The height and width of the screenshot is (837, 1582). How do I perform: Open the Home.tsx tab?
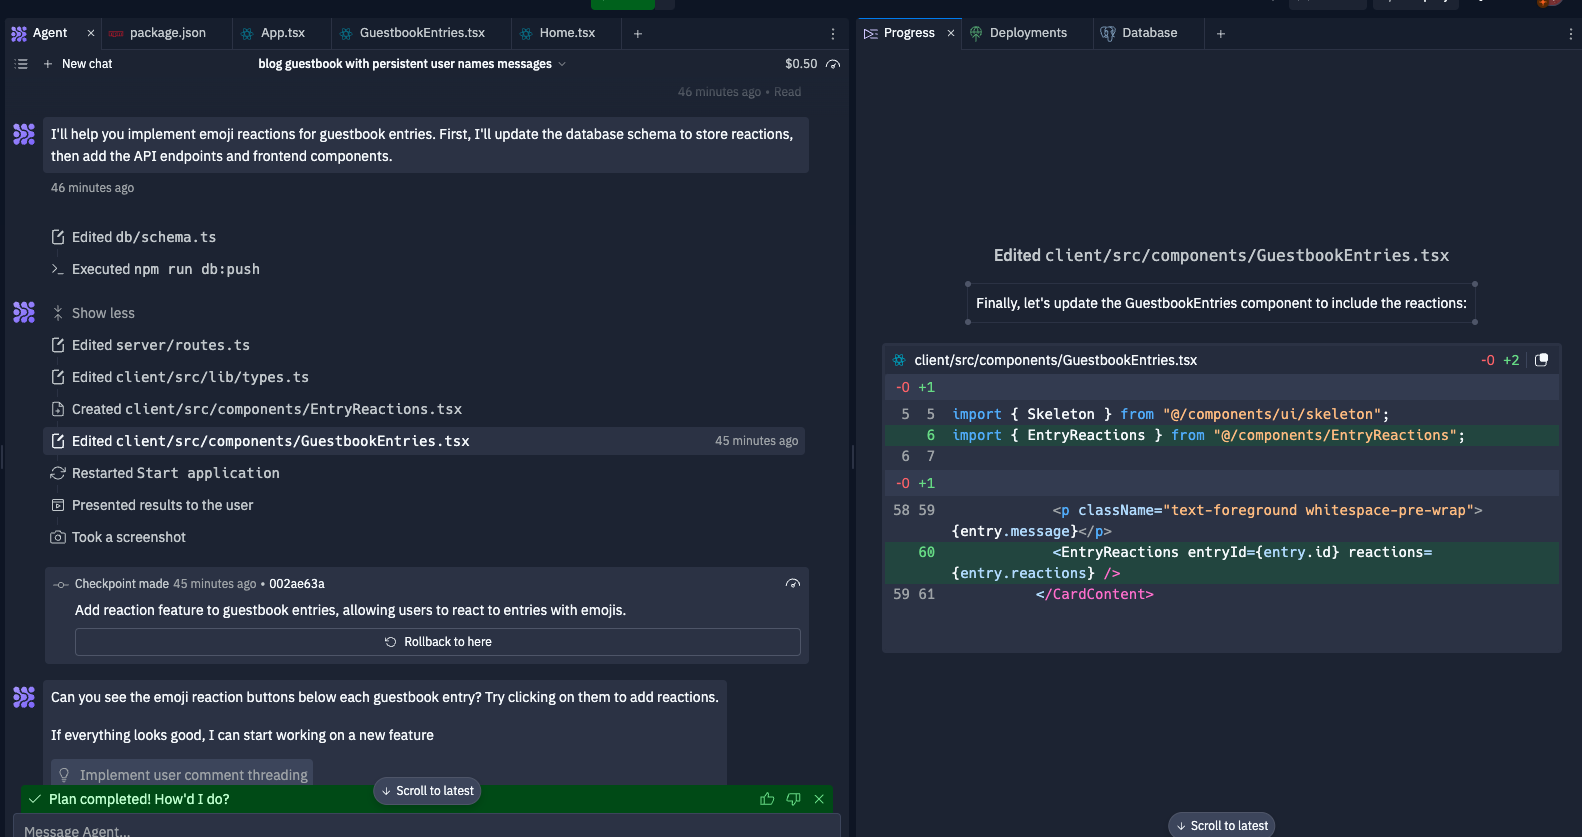tap(567, 33)
